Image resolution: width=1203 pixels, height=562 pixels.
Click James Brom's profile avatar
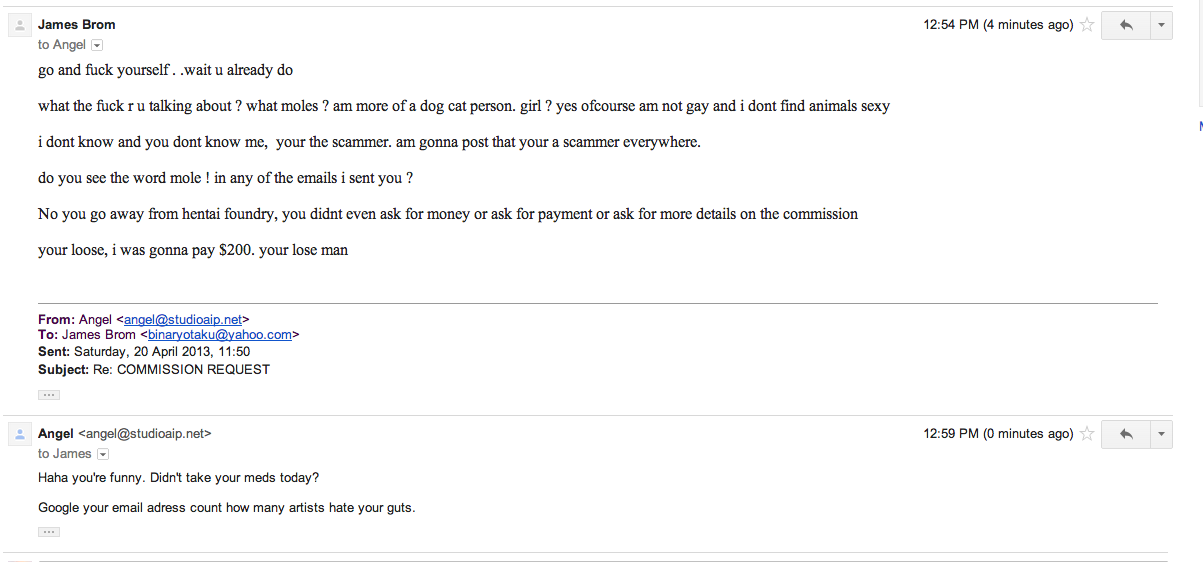20,26
